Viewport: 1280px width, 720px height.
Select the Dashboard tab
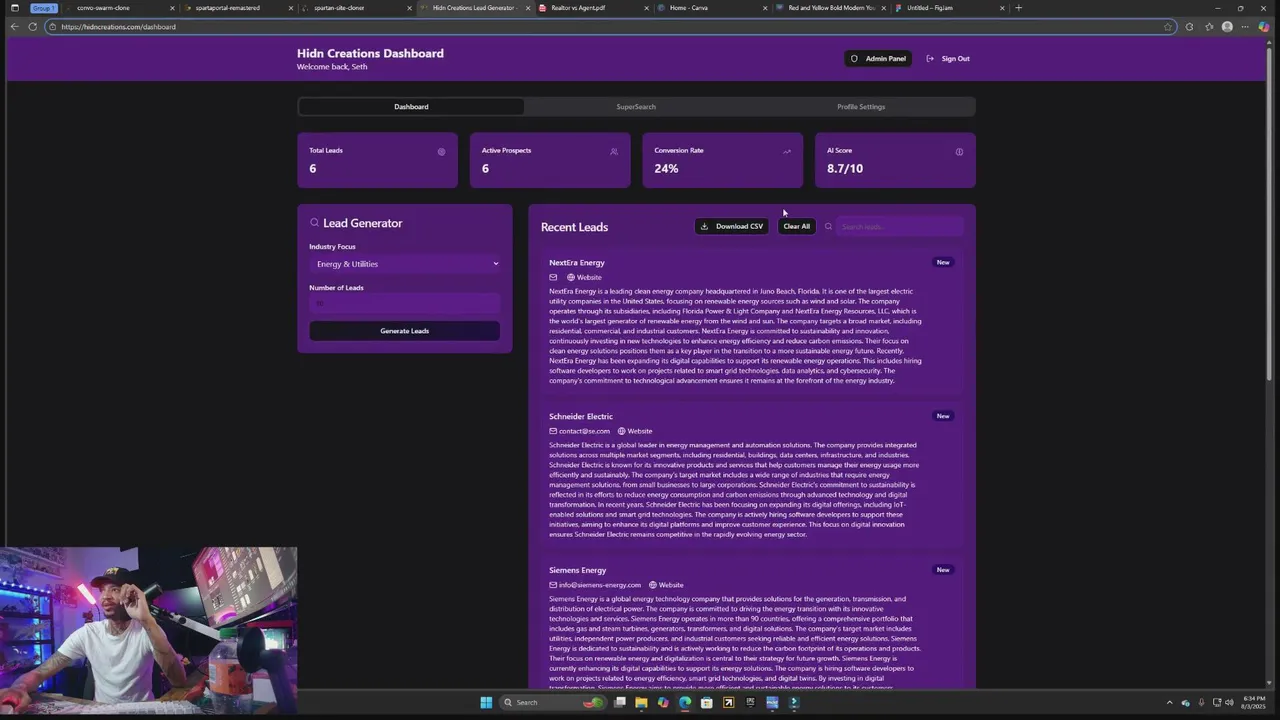[411, 106]
